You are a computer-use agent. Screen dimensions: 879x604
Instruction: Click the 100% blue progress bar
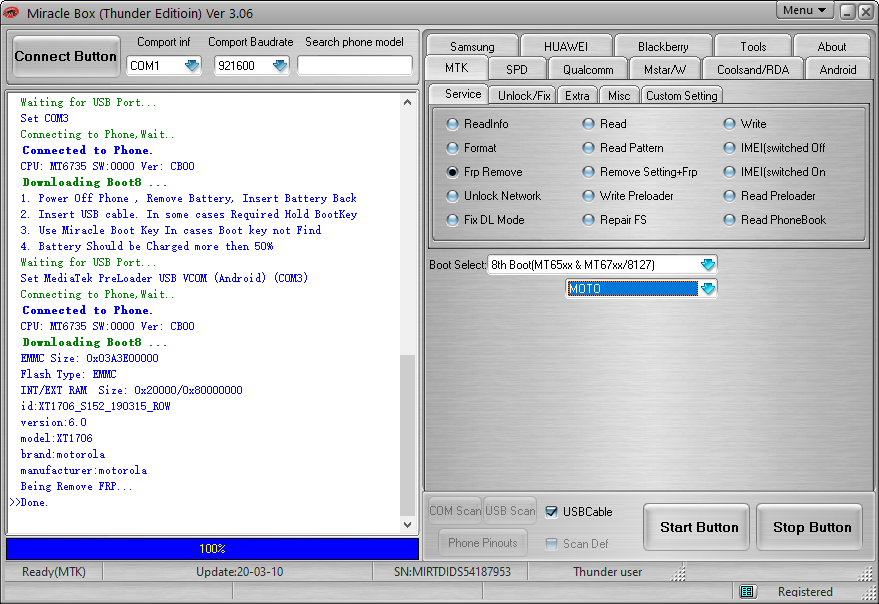[x=212, y=549]
